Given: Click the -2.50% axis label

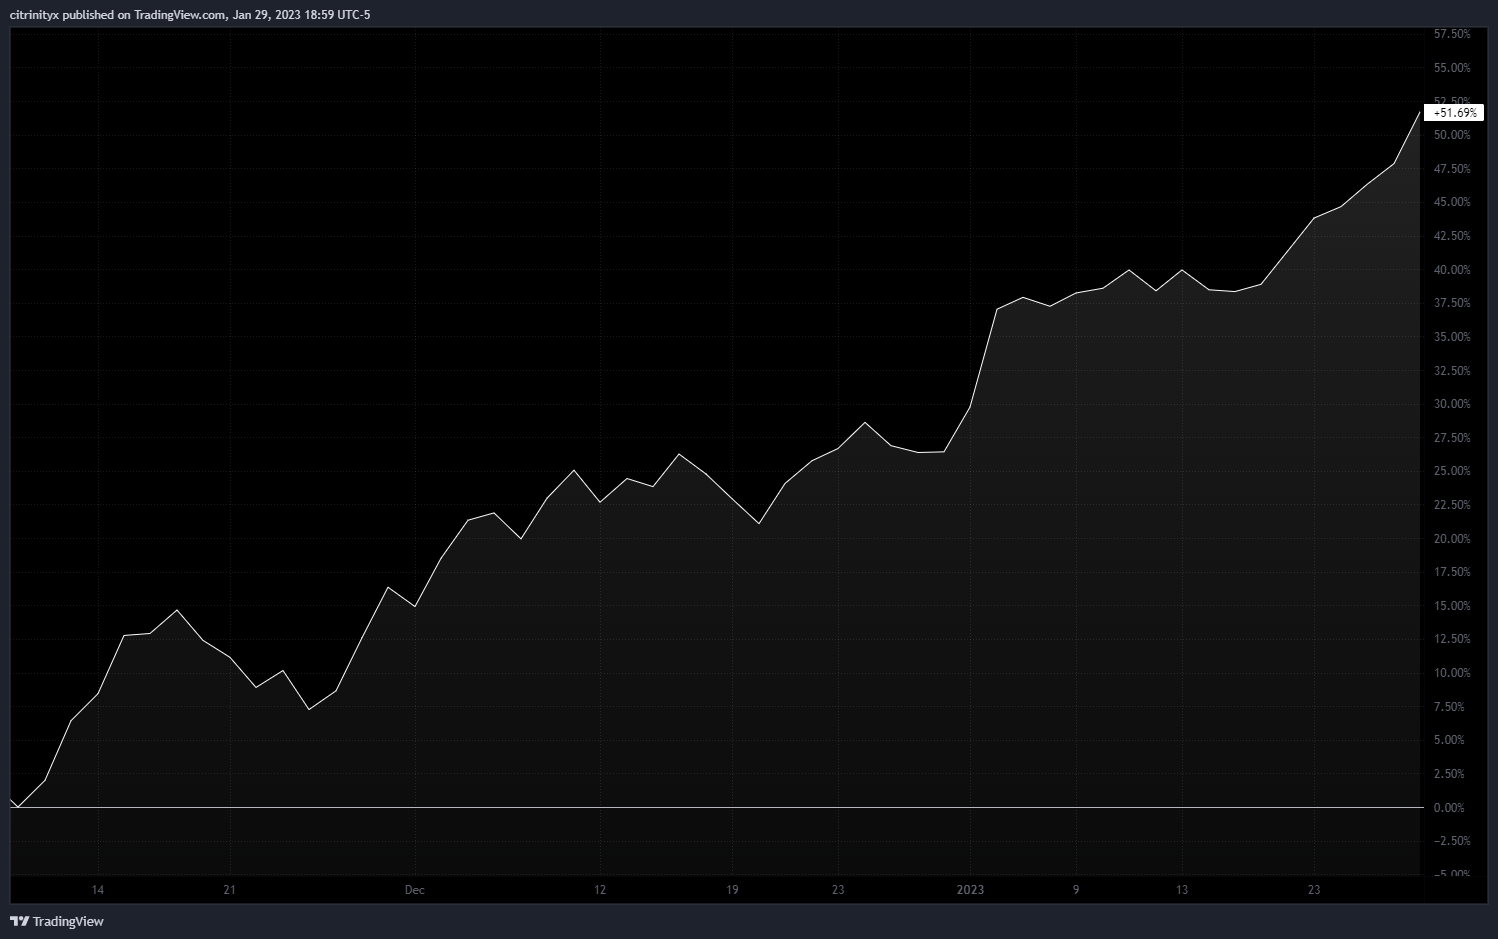Looking at the screenshot, I should click(1452, 841).
